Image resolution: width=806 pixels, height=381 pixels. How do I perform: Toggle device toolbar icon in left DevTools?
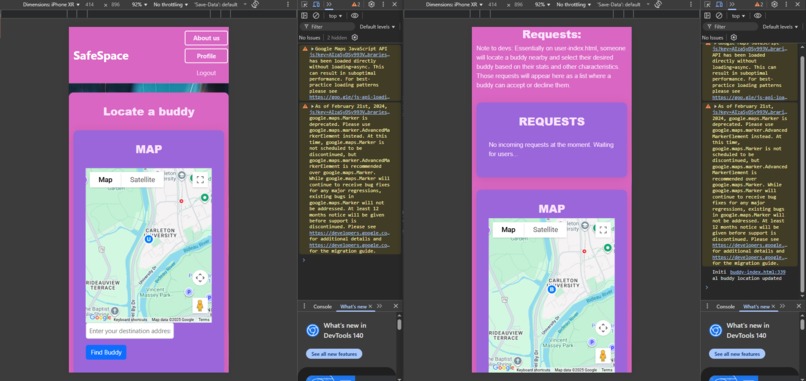tap(317, 4)
